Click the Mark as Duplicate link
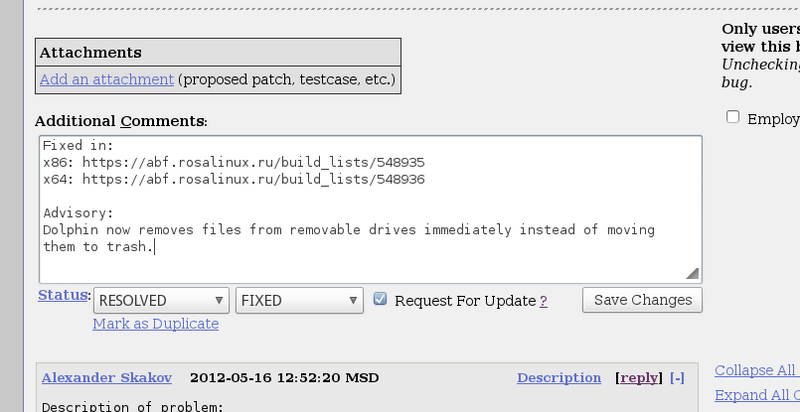The width and height of the screenshot is (800, 412). (155, 324)
